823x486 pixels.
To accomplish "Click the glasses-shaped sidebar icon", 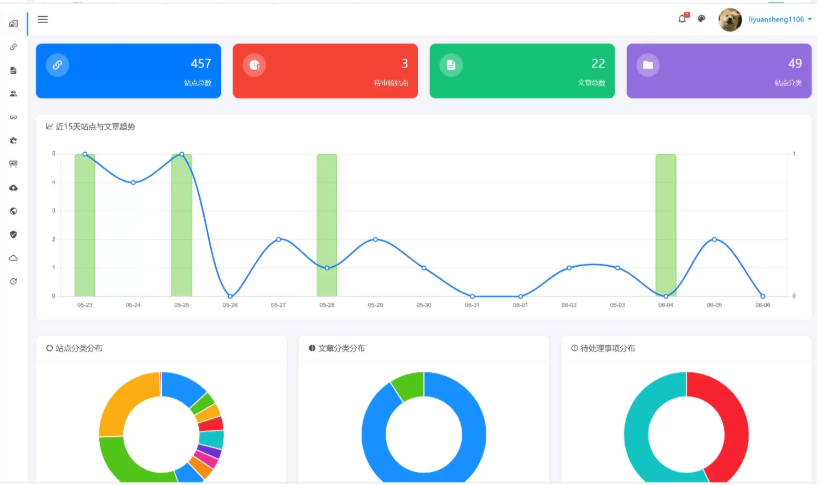I will pos(13,117).
